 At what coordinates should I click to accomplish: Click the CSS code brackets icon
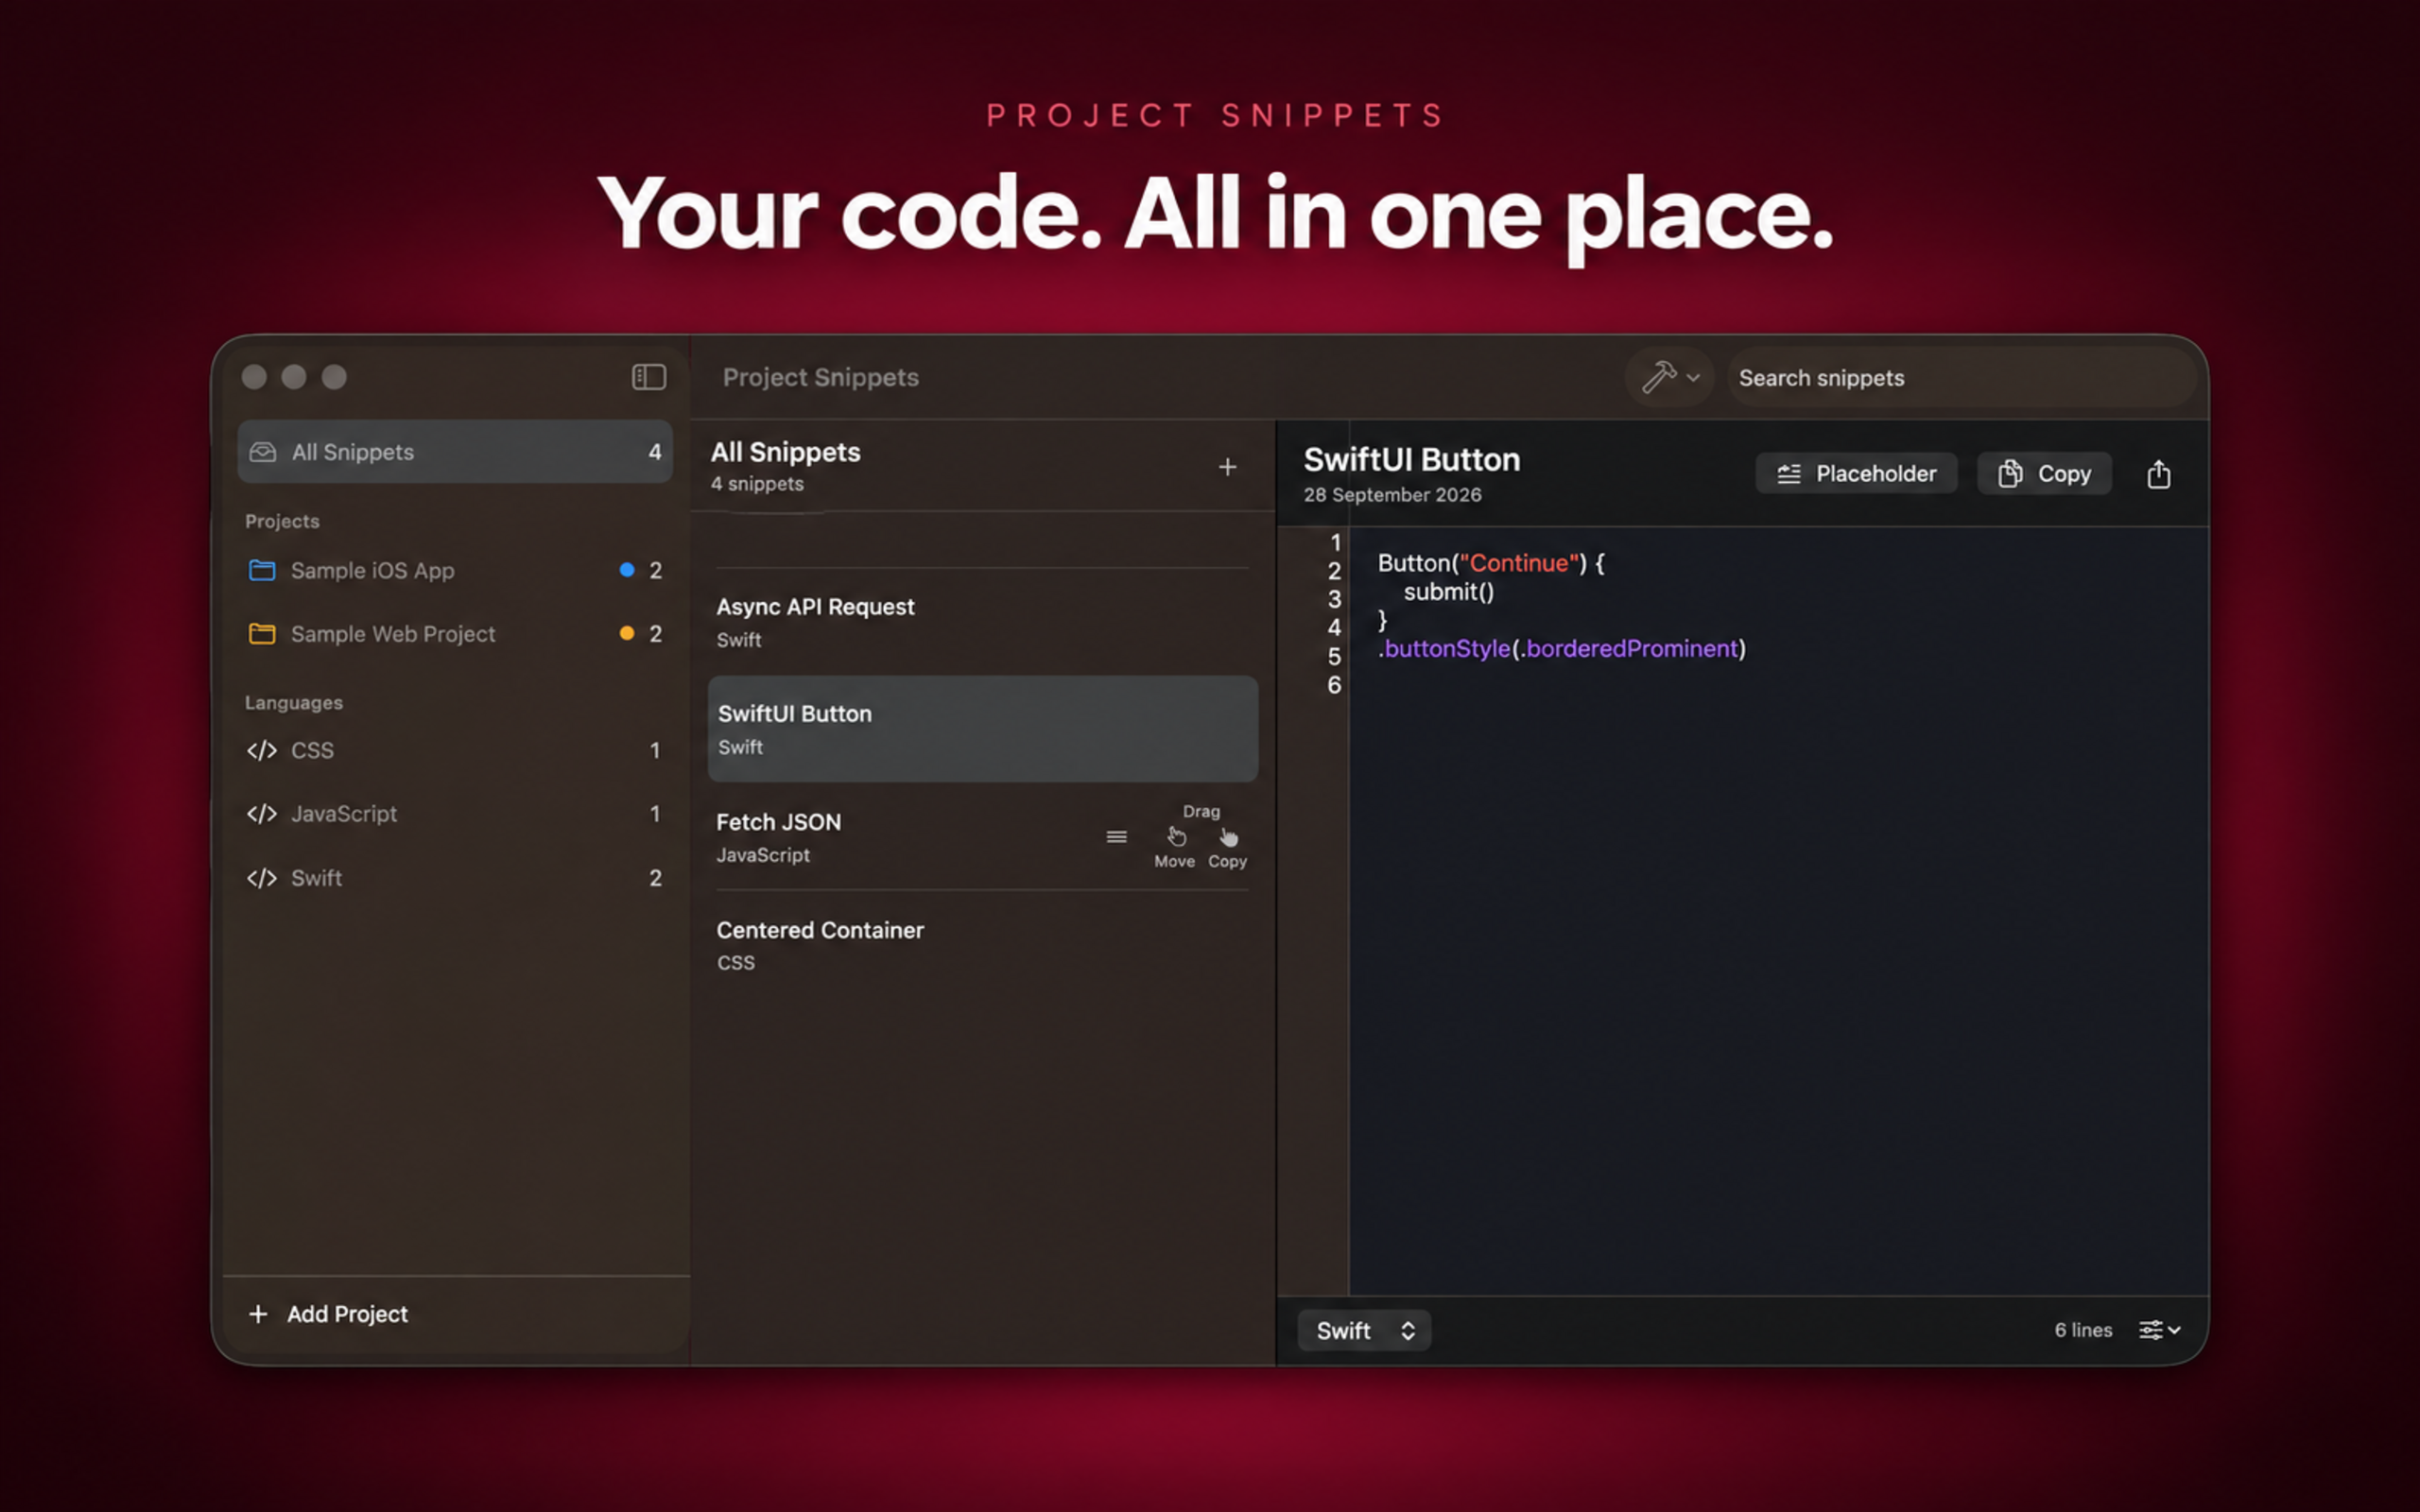click(262, 750)
